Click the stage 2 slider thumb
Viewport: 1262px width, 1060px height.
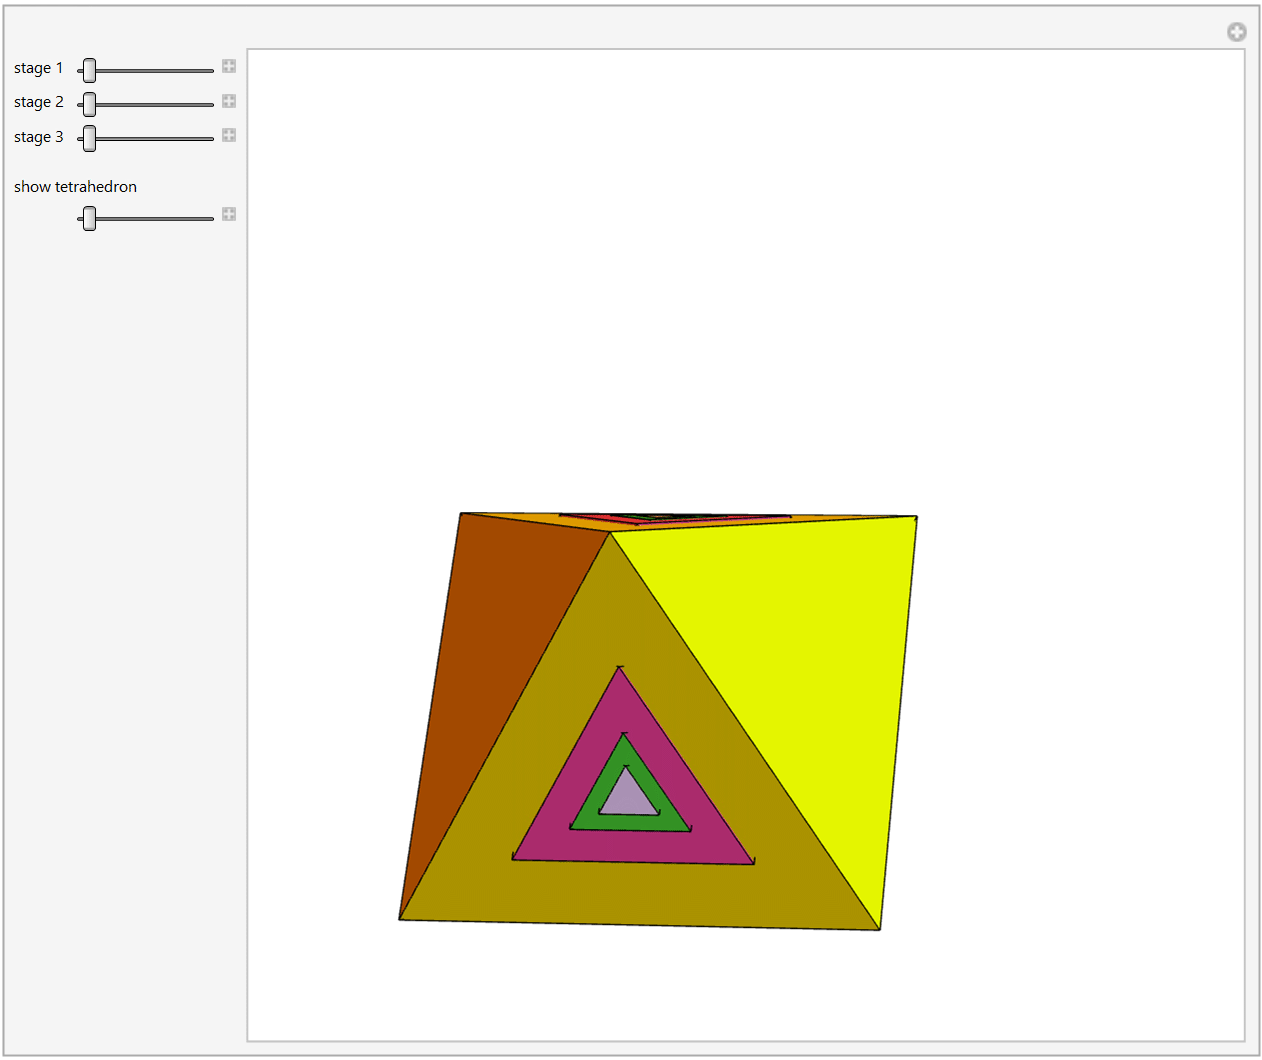click(x=89, y=104)
